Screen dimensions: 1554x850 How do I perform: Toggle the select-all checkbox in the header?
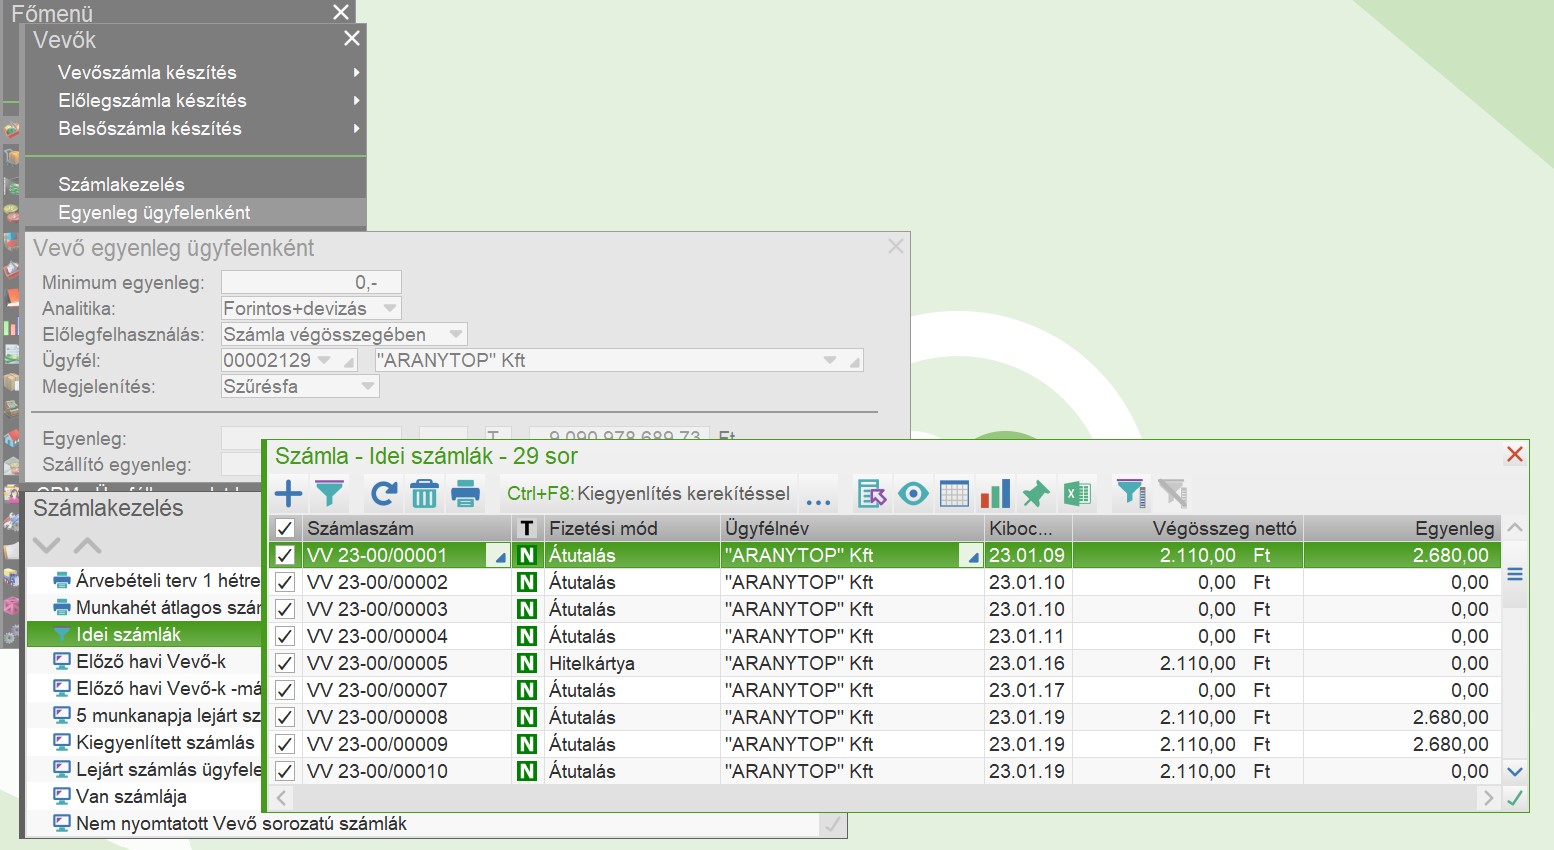click(x=285, y=528)
